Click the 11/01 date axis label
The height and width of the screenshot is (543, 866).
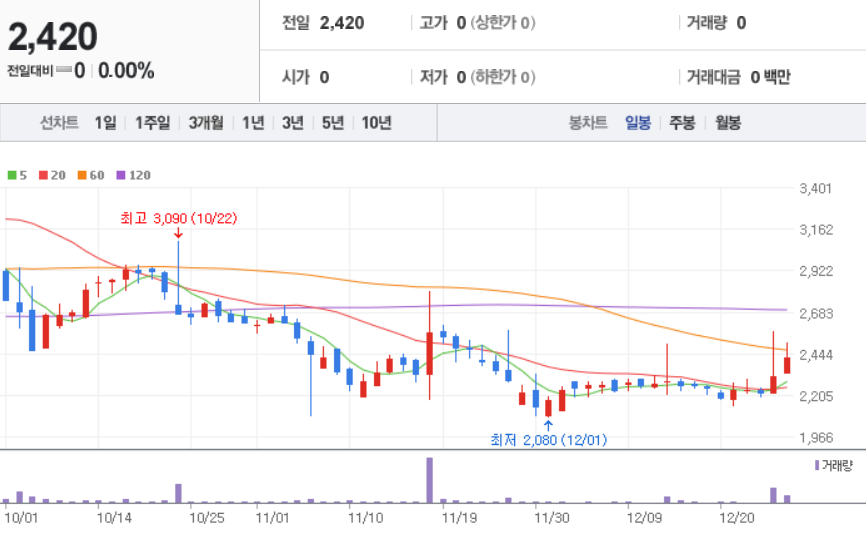pyautogui.click(x=273, y=518)
